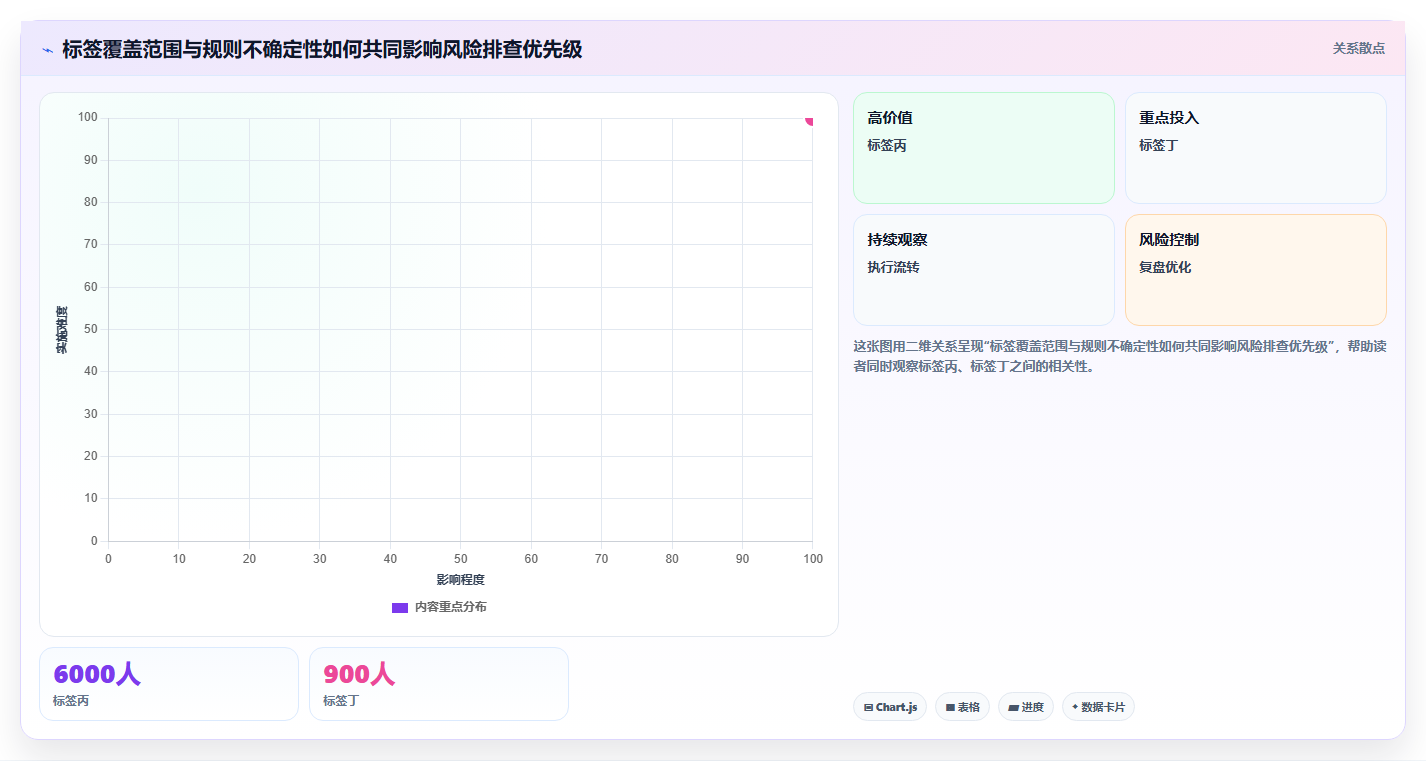Screen dimensions: 1426x761
Task: Open the 风险控制 quadrant card
Action: 1255,270
